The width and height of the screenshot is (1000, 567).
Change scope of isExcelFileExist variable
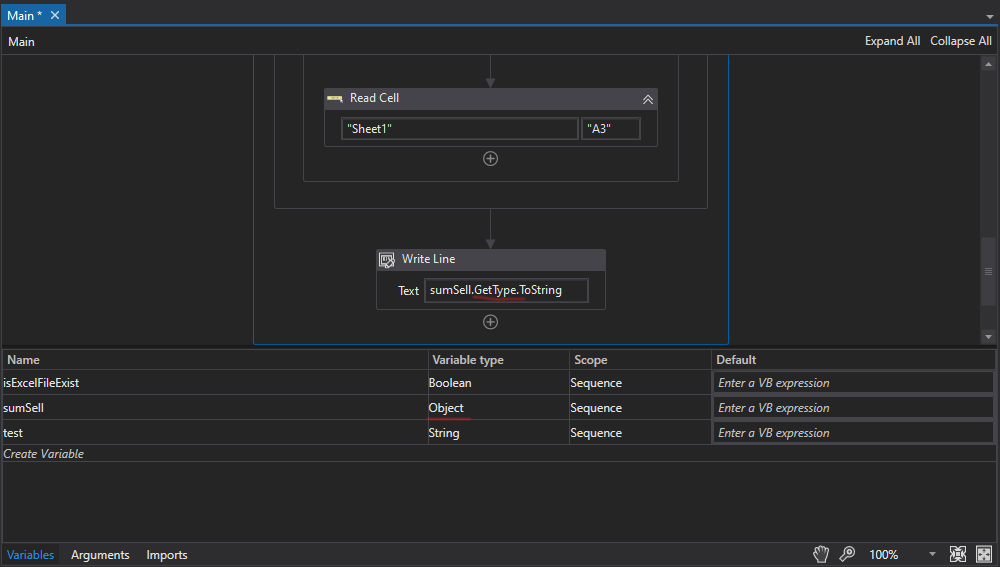click(640, 383)
